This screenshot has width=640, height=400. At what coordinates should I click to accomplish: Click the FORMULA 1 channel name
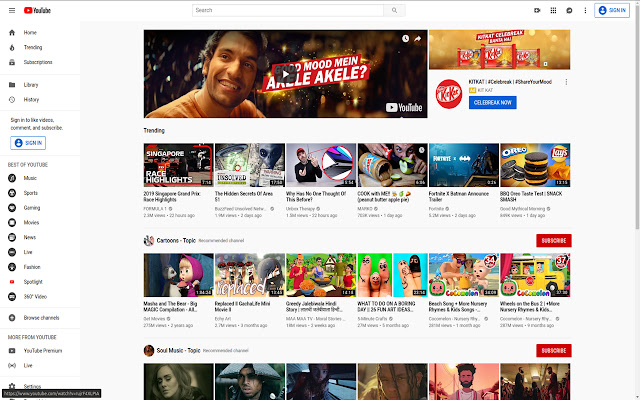pos(155,209)
